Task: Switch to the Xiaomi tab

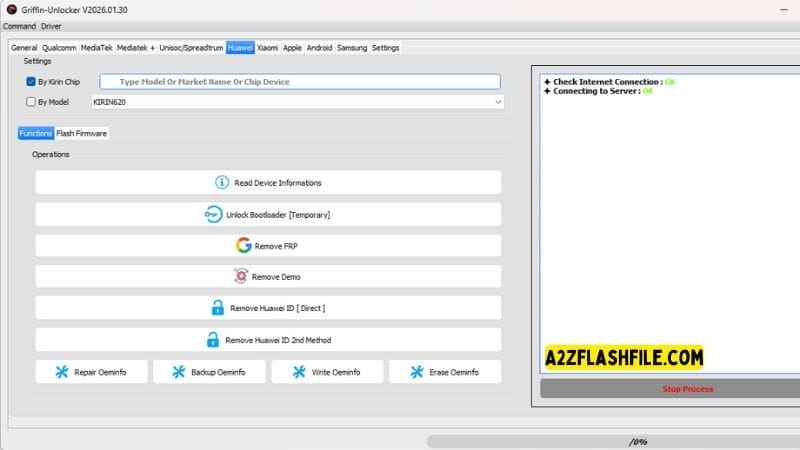Action: (x=267, y=47)
